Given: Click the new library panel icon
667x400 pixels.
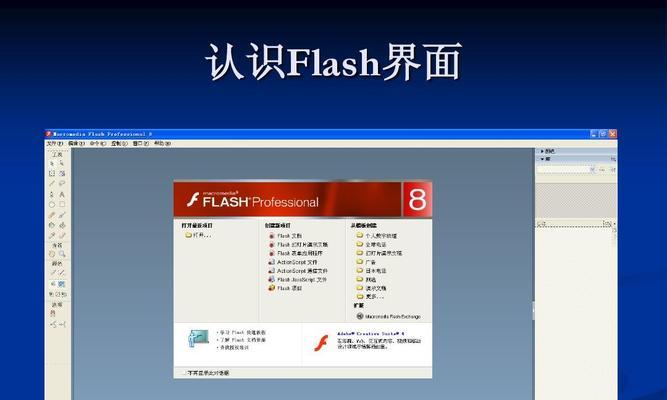Looking at the screenshot, I should (x=613, y=169).
